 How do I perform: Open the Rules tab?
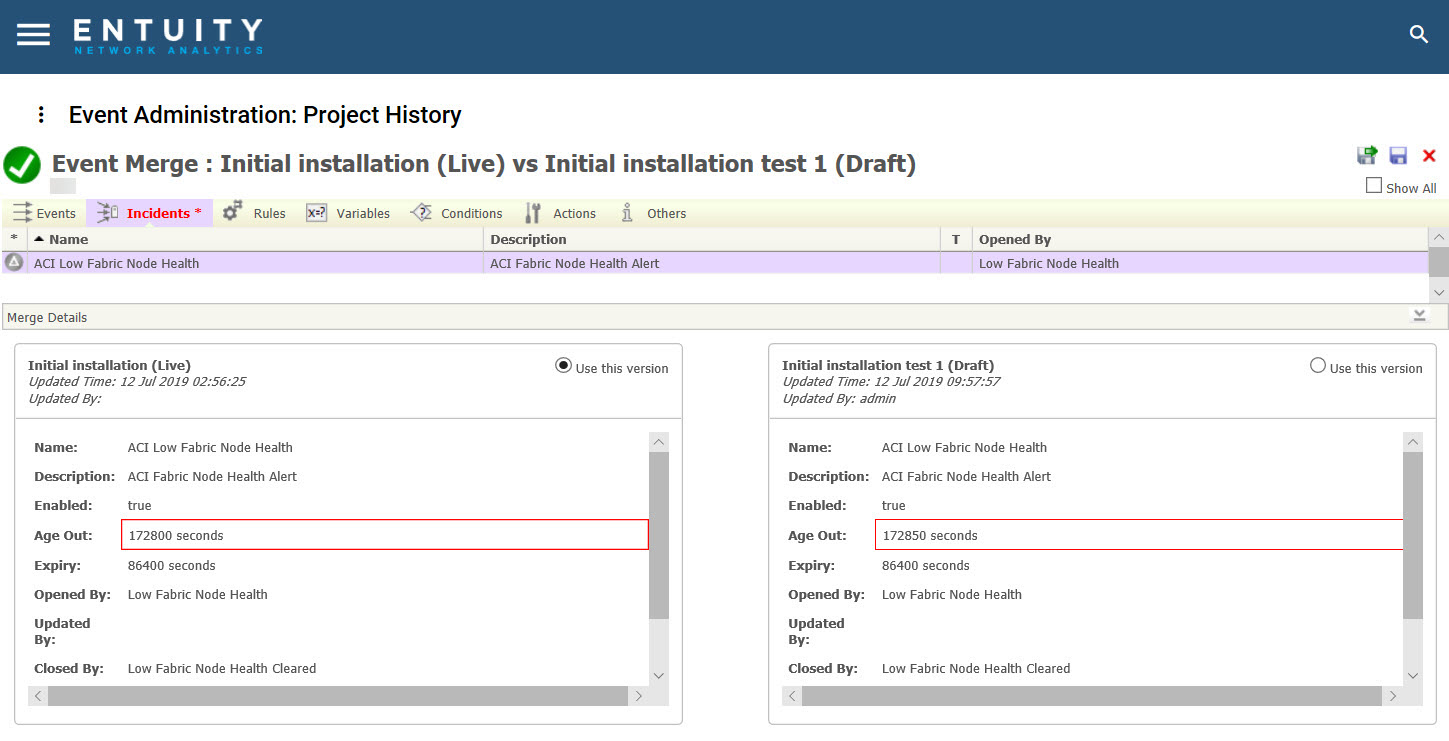pos(254,213)
